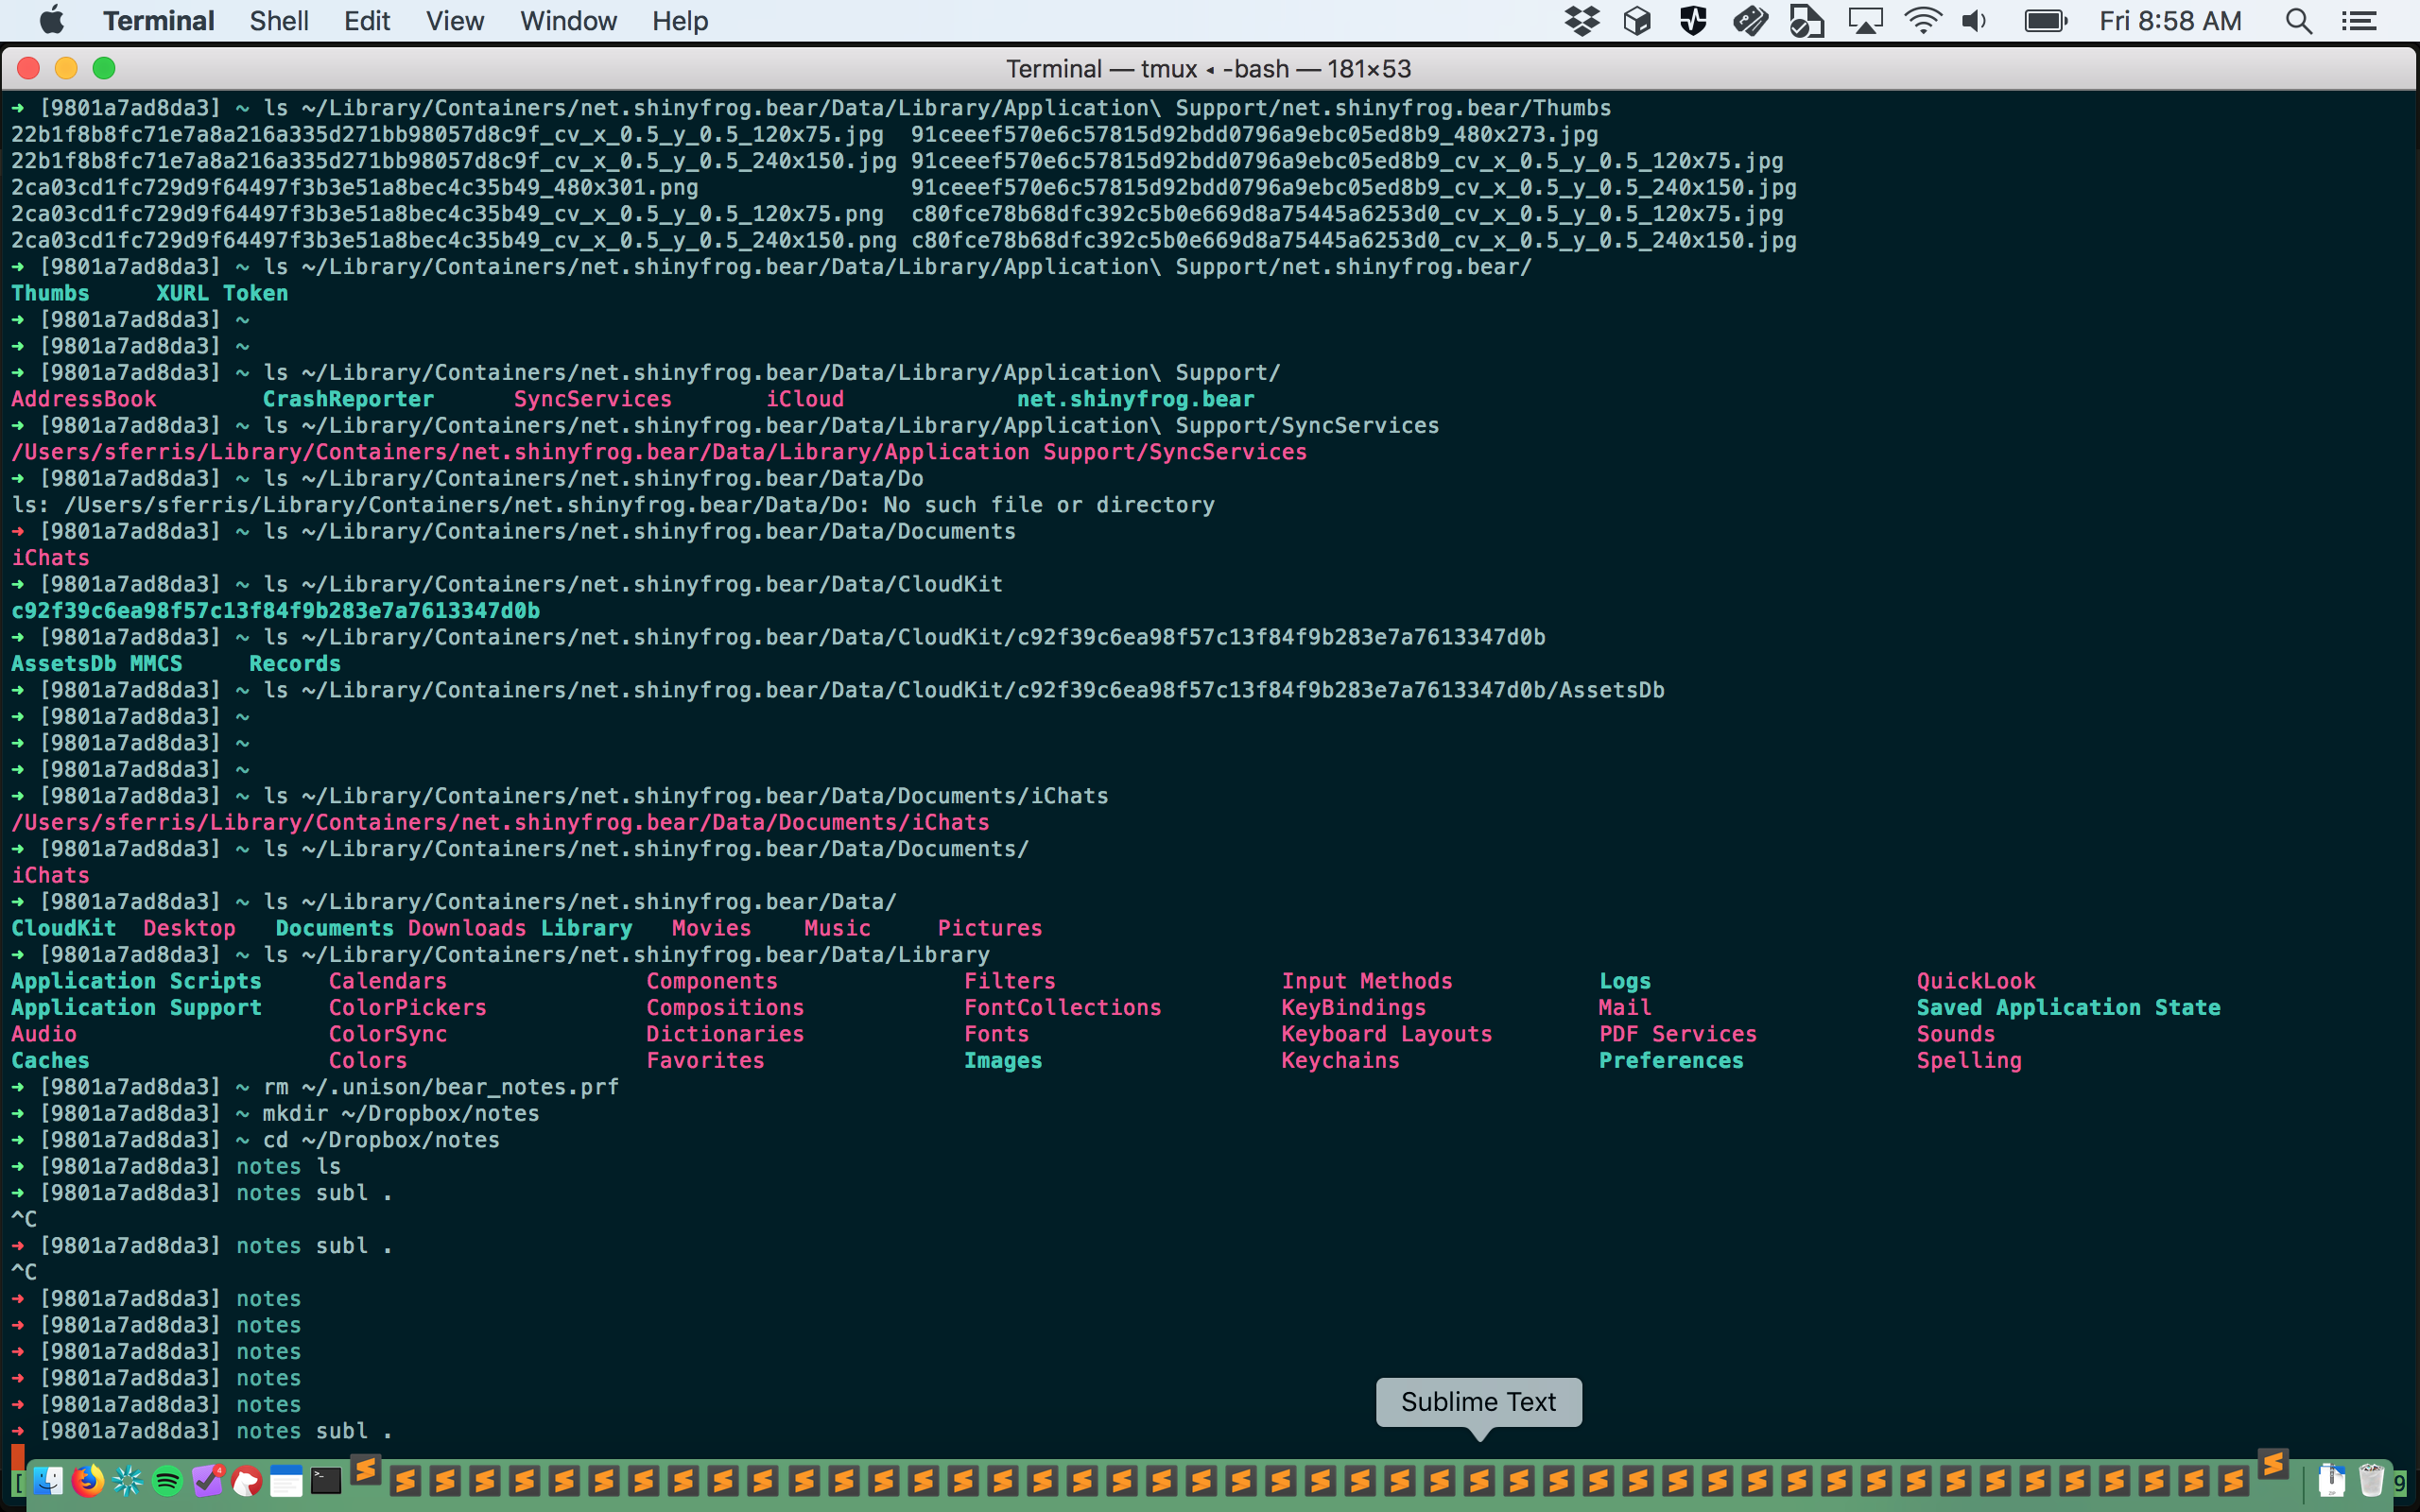Click the Fri 8:58 AM clock
2420x1512 pixels.
2170,21
